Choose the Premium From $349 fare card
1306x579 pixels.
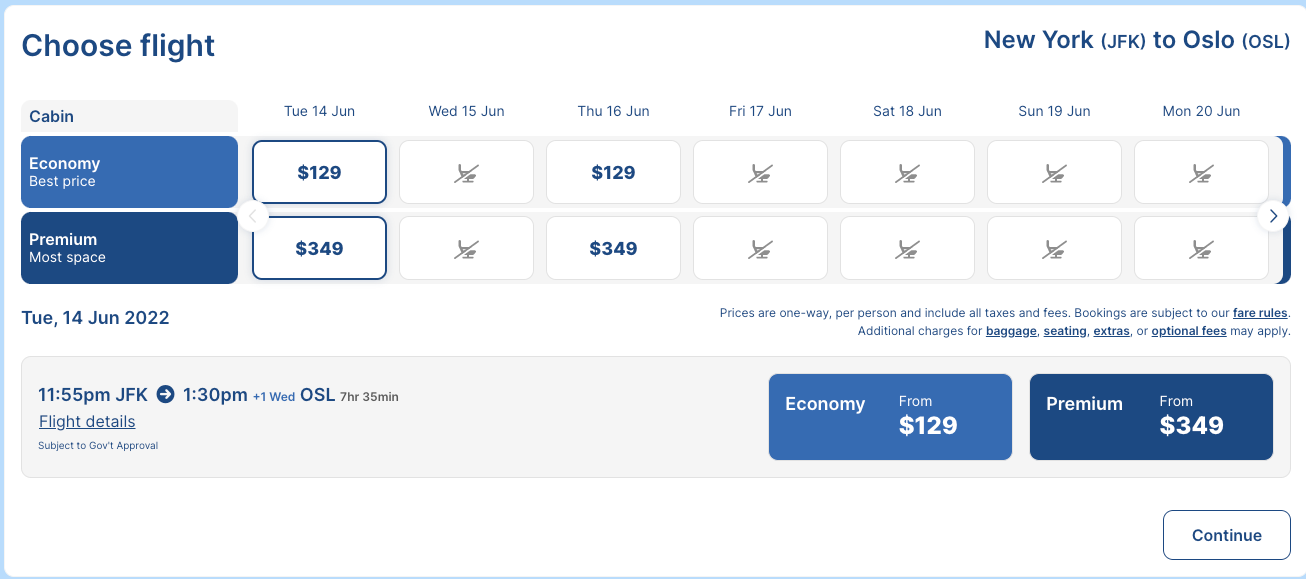[1151, 417]
